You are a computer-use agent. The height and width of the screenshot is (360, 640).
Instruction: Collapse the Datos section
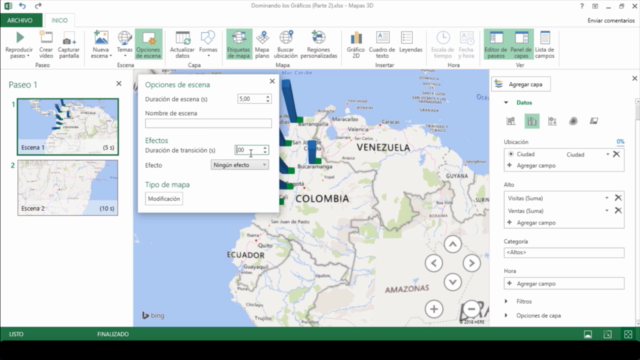click(x=506, y=102)
